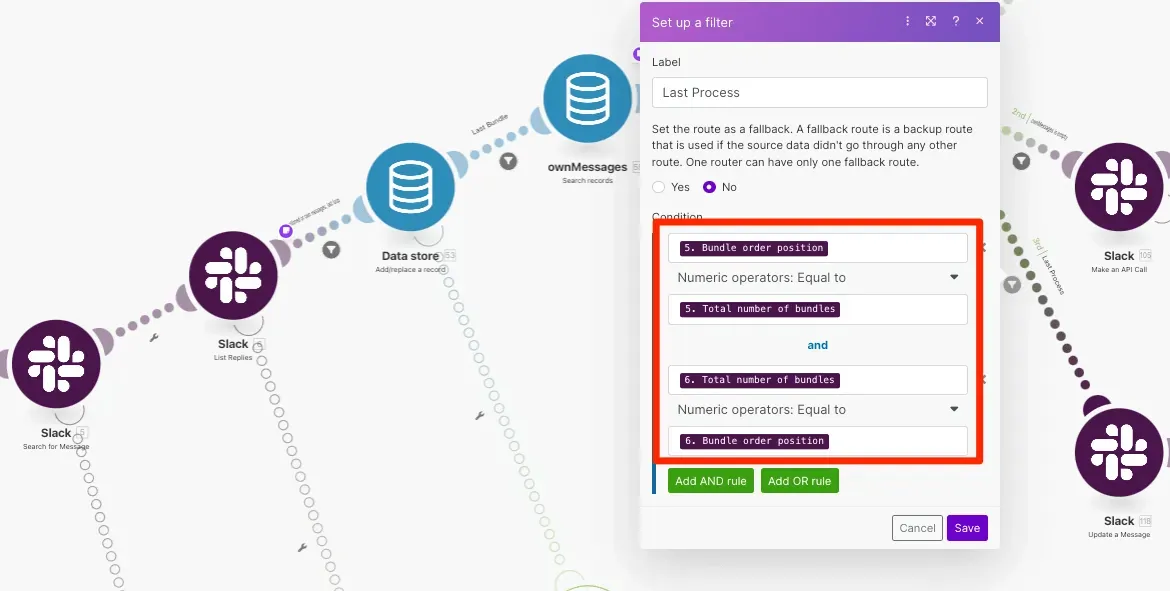Expand the filter dialog to full screen
This screenshot has width=1170, height=591.
point(930,21)
